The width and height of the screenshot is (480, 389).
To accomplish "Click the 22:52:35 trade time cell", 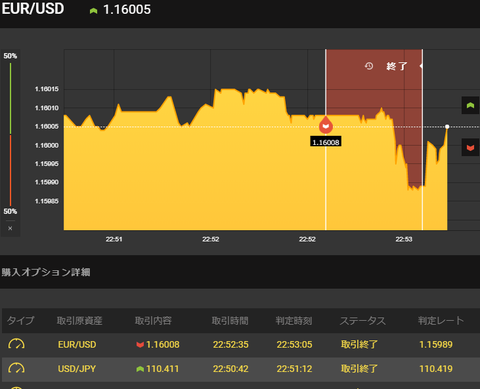I will click(x=231, y=344).
